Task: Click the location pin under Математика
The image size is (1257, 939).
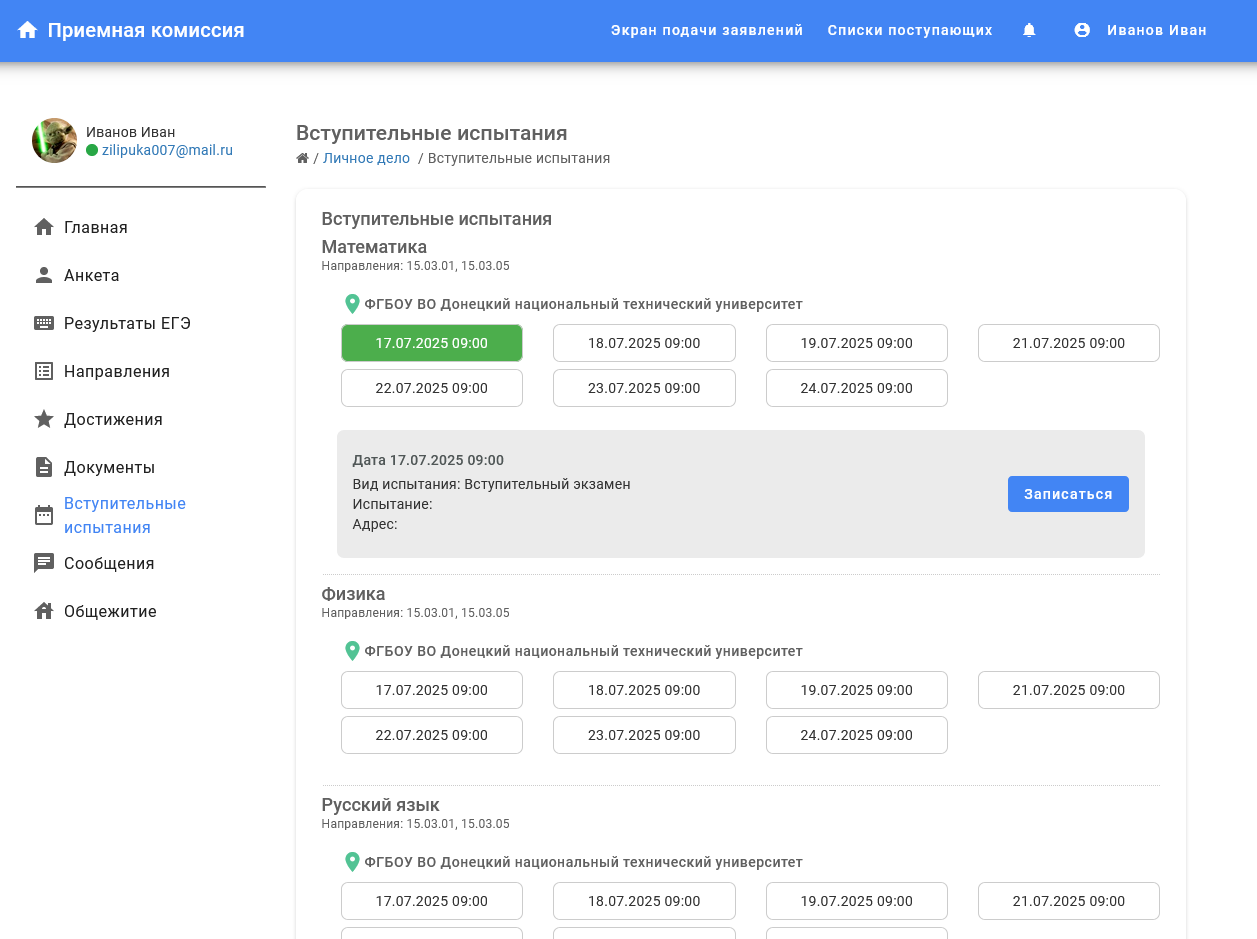Action: (x=352, y=304)
